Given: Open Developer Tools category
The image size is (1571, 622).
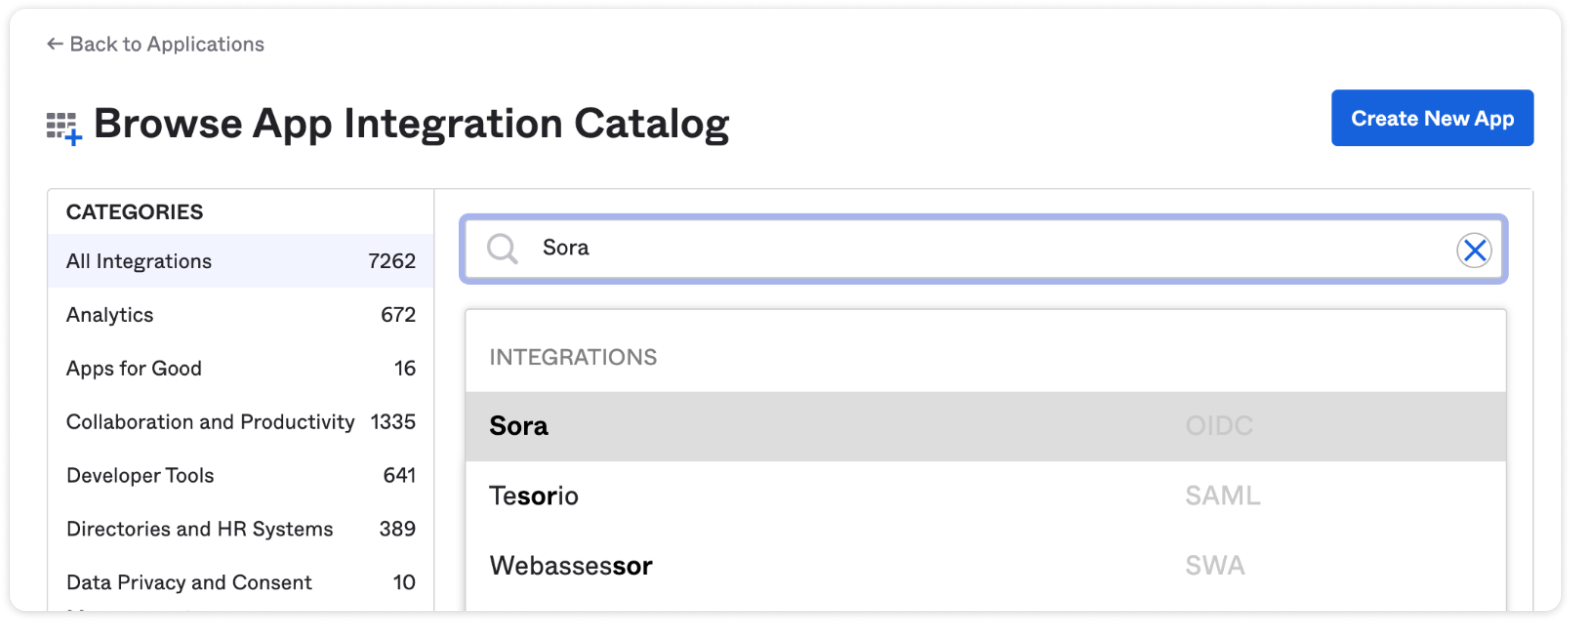Looking at the screenshot, I should coord(240,475).
